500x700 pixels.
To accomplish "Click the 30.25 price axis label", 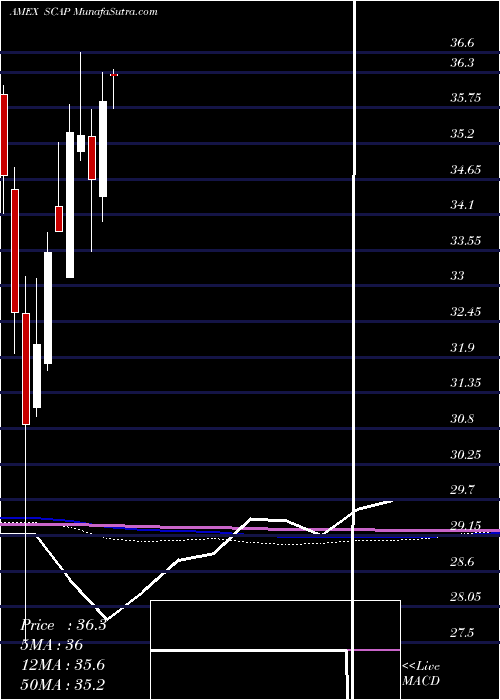I will (466, 454).
